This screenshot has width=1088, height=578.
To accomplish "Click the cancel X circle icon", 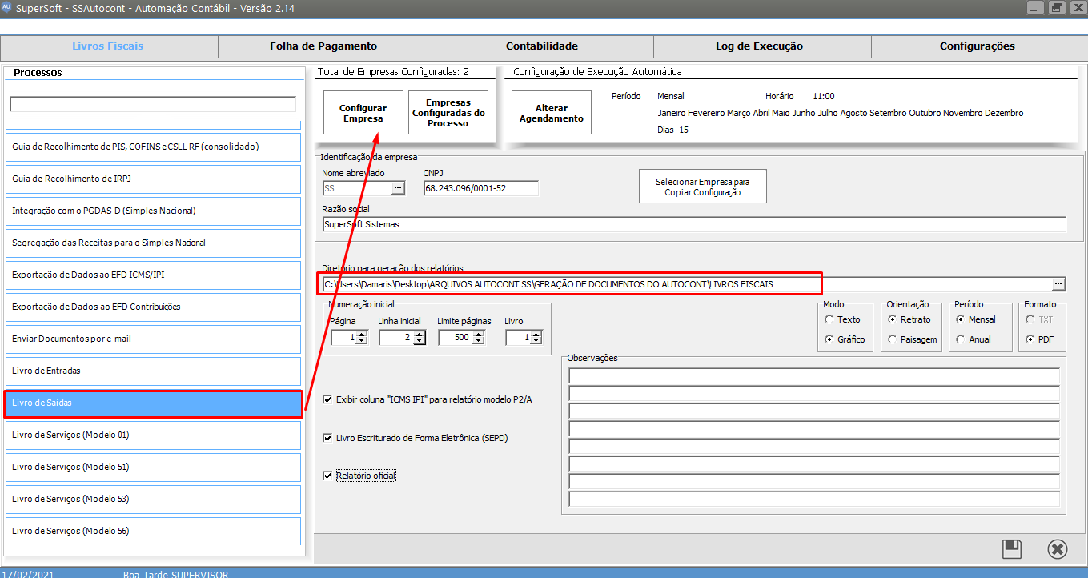I will (1057, 548).
